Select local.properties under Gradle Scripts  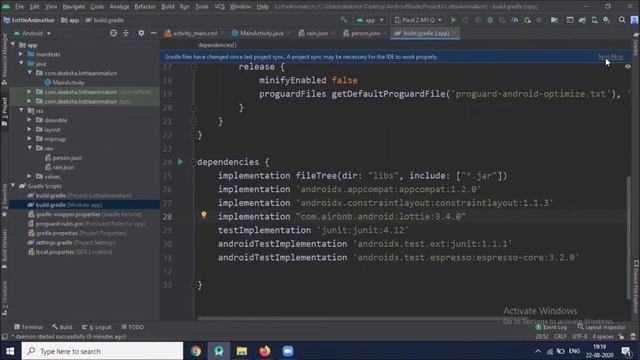[70, 252]
